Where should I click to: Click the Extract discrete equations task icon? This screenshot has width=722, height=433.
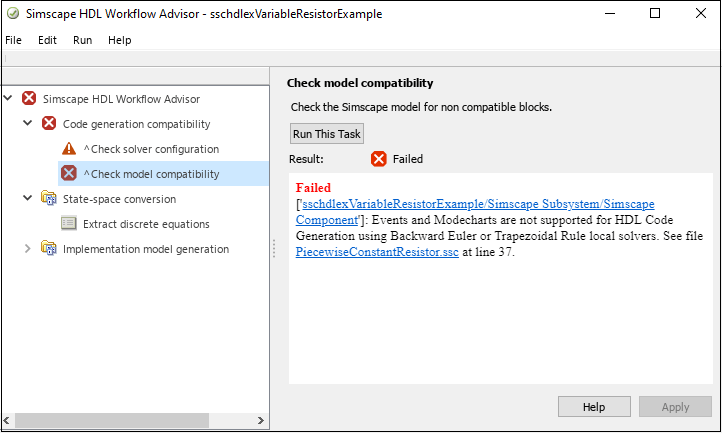point(69,224)
